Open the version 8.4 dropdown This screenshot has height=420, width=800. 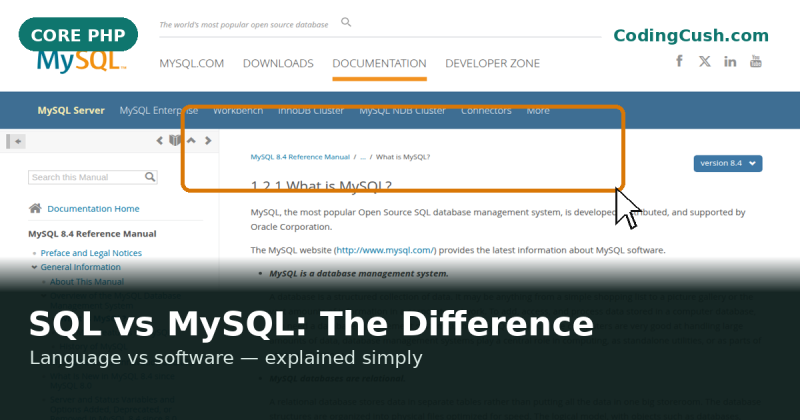coord(728,163)
